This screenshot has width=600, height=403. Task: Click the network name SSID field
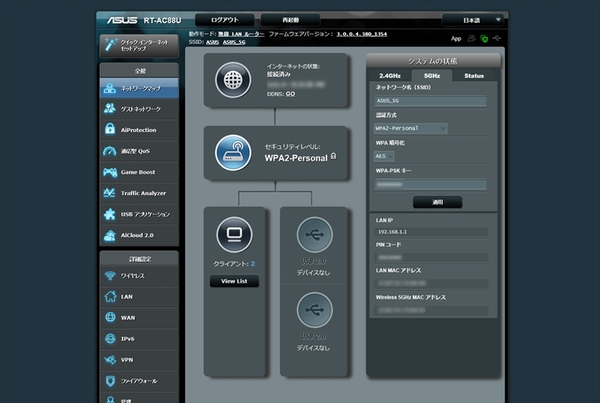click(x=430, y=101)
